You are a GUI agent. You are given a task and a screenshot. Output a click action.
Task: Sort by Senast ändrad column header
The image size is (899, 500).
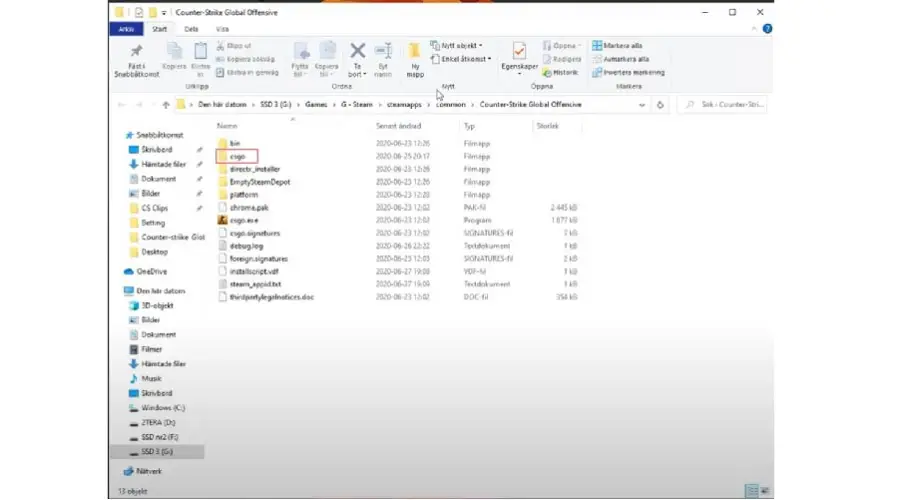[x=398, y=126]
